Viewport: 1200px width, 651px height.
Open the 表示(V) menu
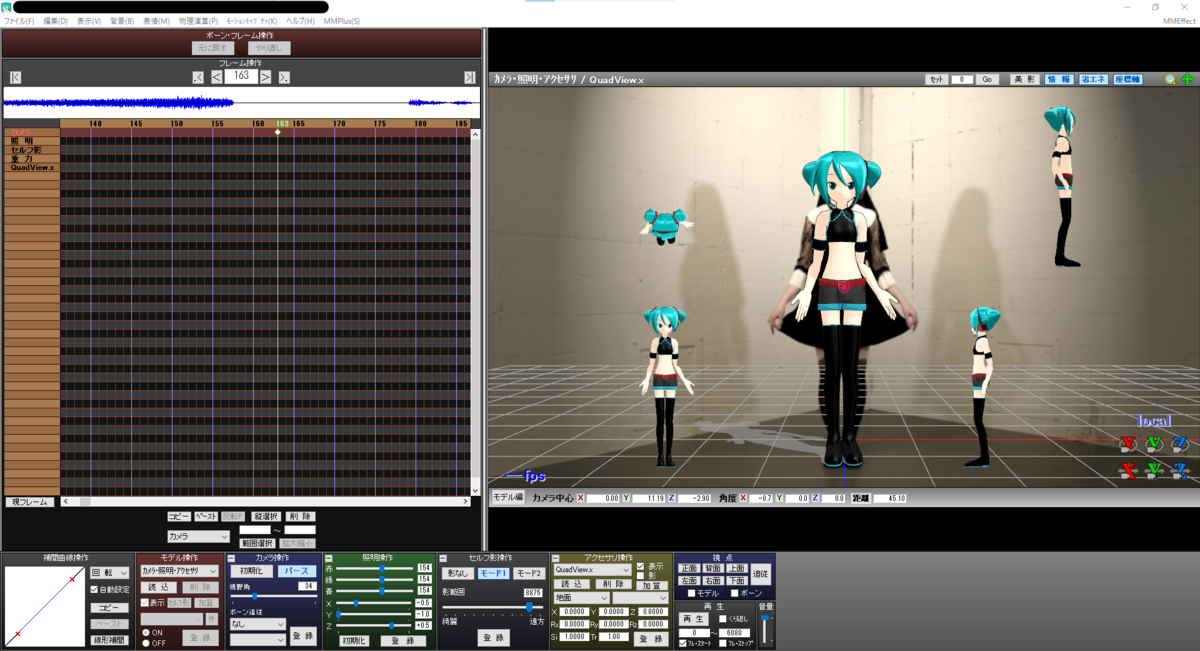pos(89,21)
